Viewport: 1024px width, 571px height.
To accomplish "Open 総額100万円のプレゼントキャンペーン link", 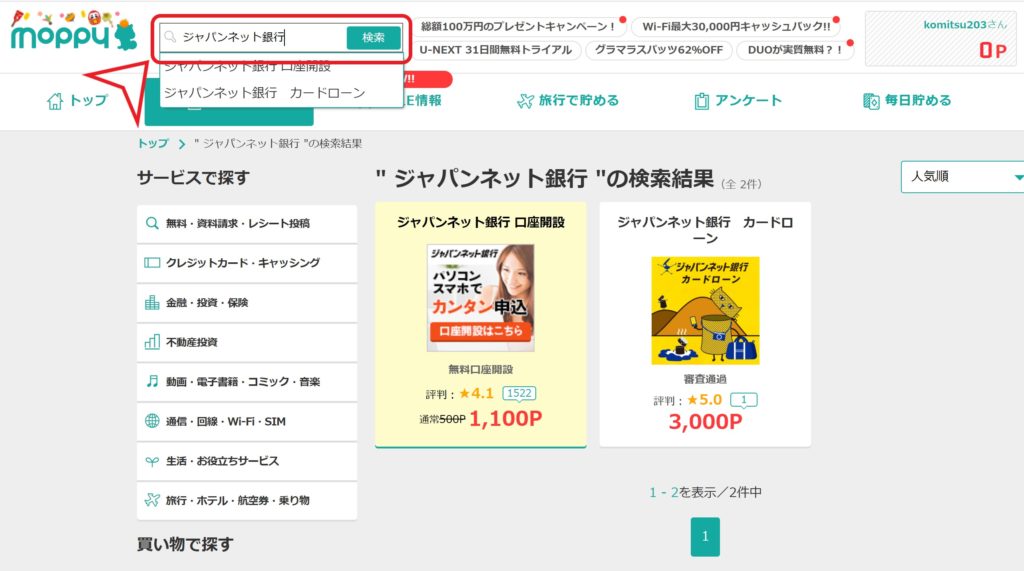I will [x=519, y=27].
